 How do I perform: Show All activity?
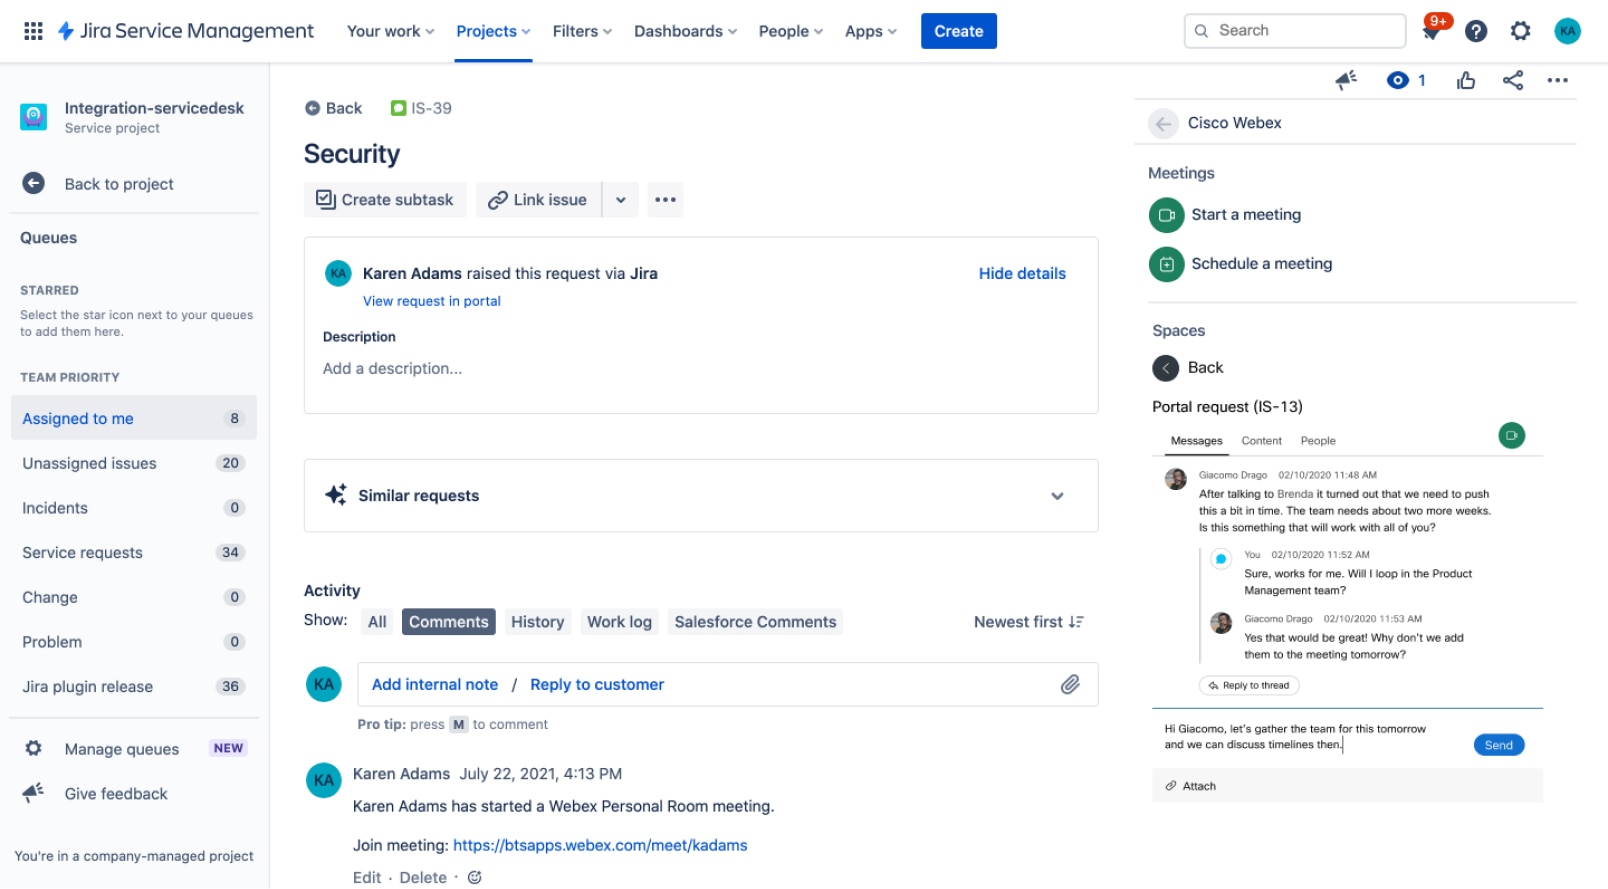(x=377, y=622)
